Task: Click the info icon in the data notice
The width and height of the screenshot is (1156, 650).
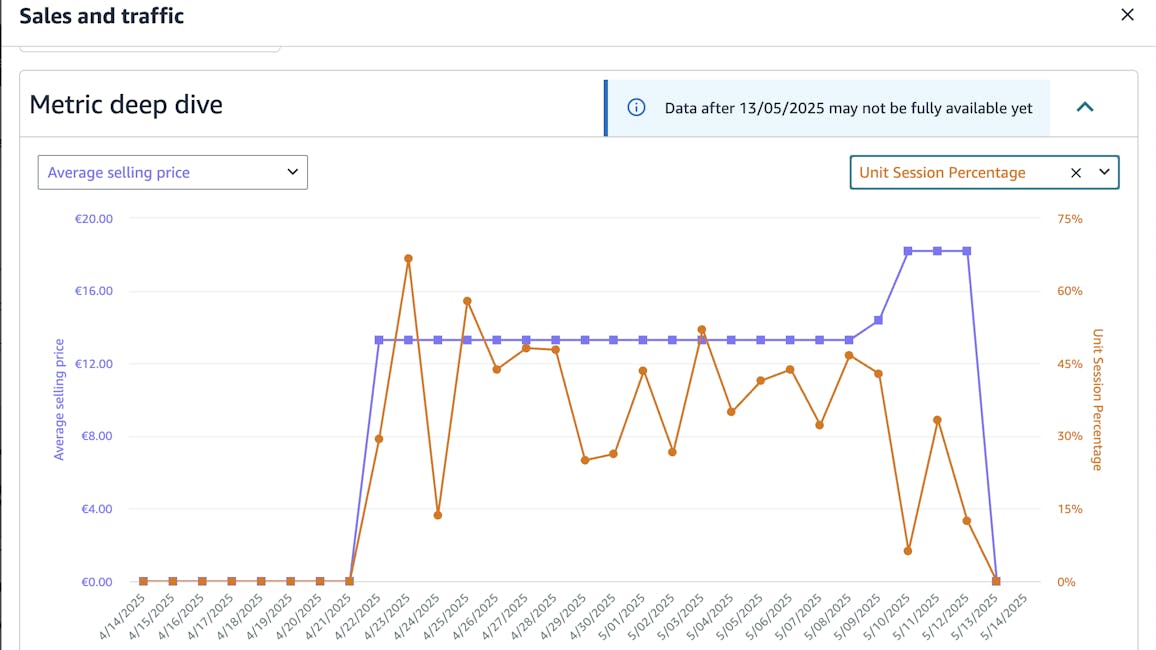Action: click(x=636, y=108)
